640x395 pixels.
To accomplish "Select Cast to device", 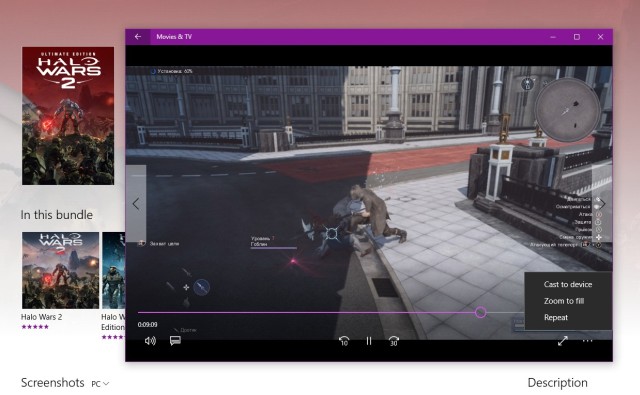I will click(x=568, y=284).
